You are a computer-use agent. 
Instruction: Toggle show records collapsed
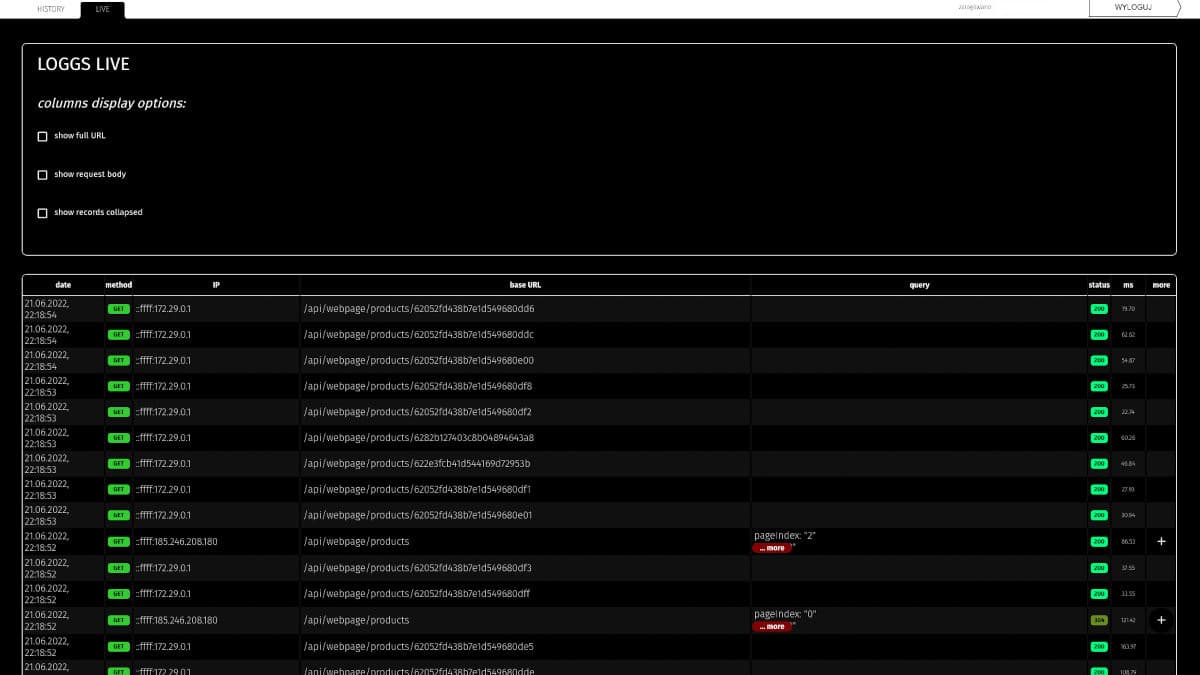pos(42,212)
